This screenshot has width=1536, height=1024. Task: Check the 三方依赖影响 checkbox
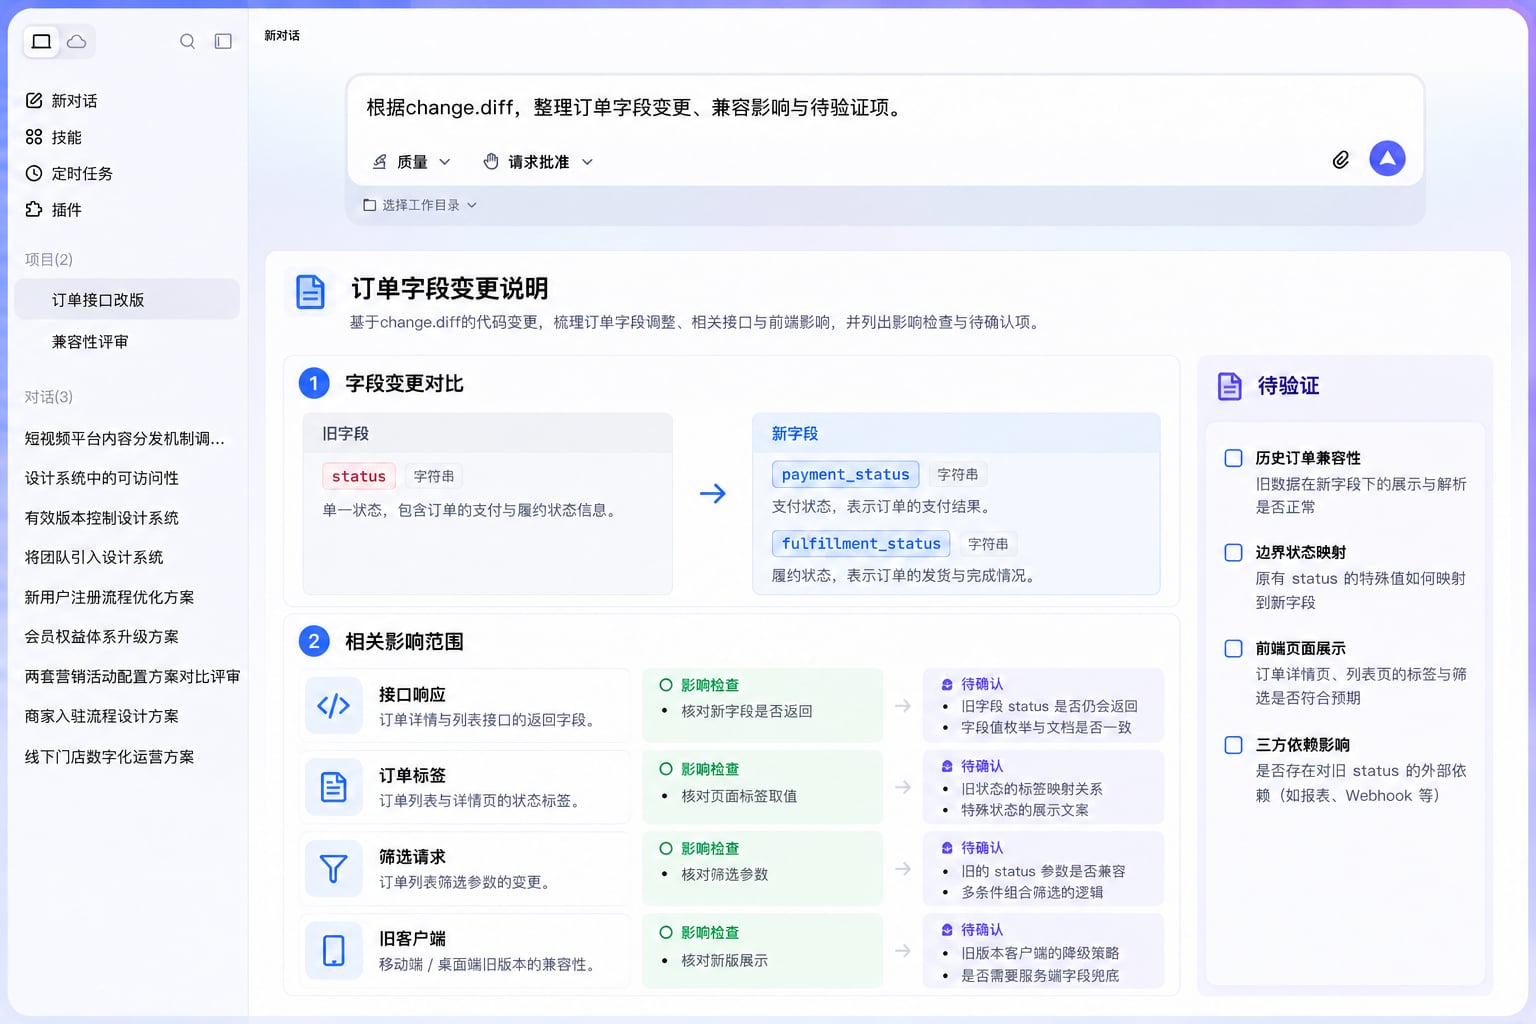tap(1233, 745)
